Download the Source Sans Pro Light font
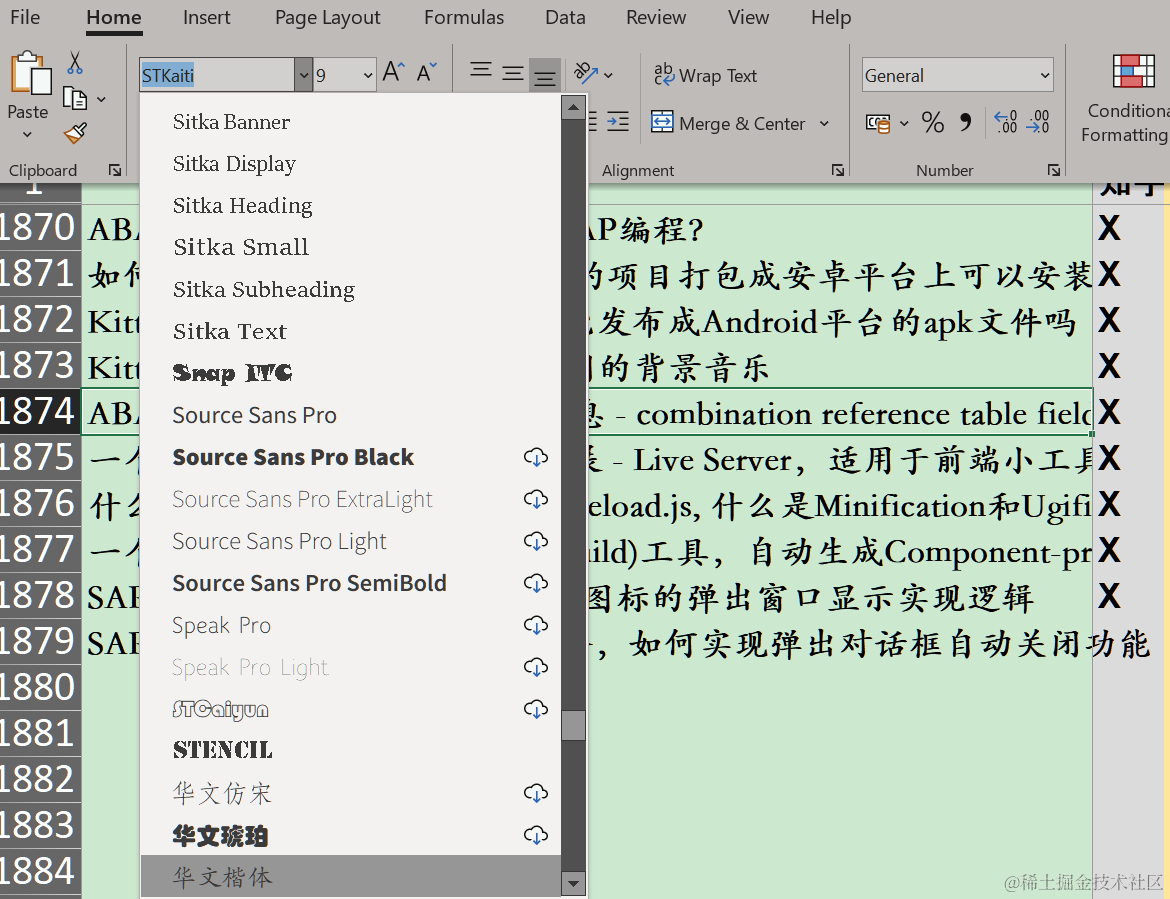 coord(536,541)
